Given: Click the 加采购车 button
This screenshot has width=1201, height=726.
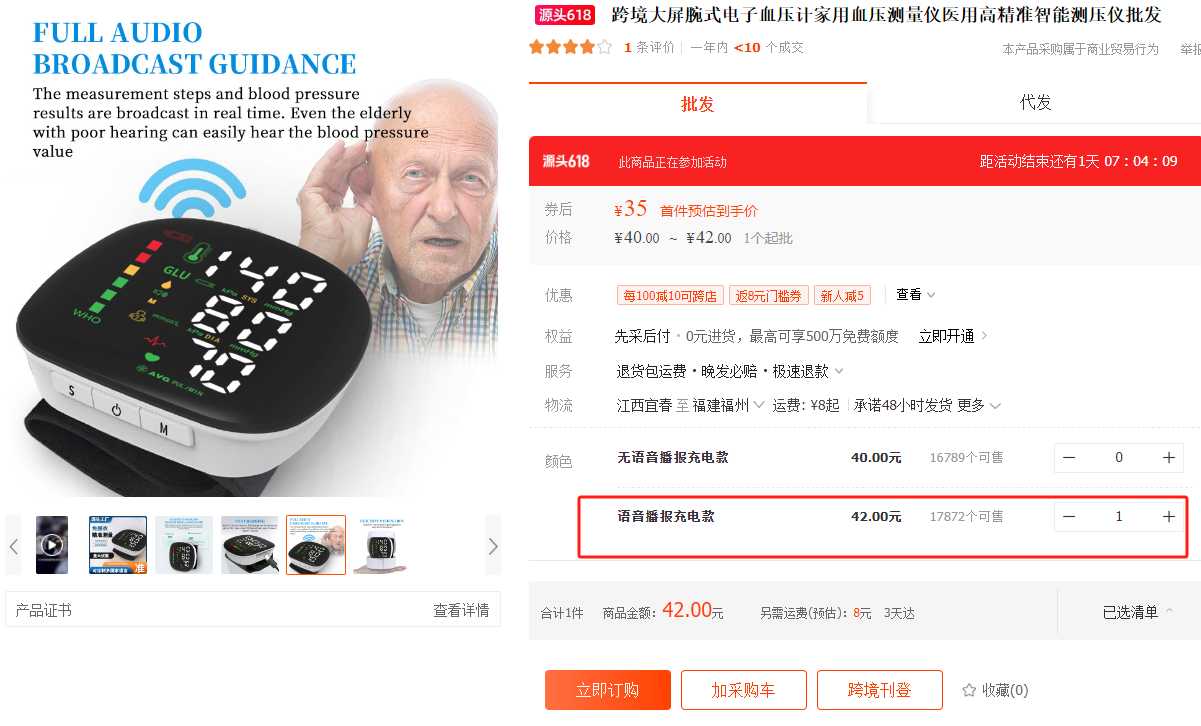Looking at the screenshot, I should coord(743,690).
